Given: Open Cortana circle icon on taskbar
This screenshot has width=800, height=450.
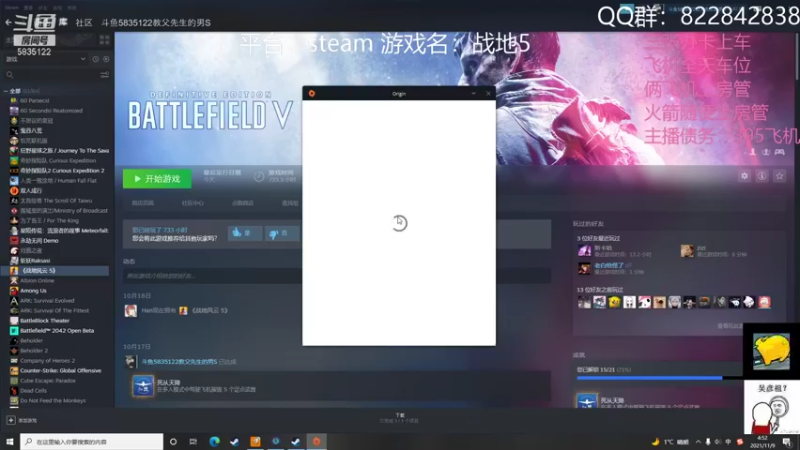Looking at the screenshot, I should (173, 441).
